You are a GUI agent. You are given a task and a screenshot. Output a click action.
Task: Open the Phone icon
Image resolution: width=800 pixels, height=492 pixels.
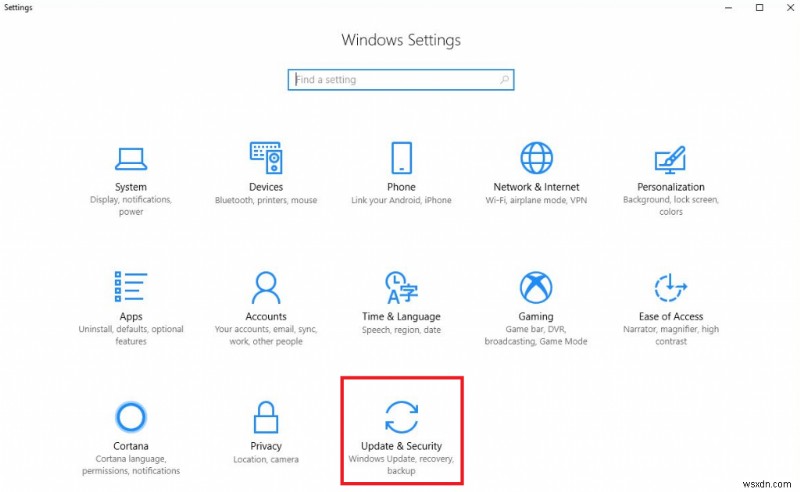[x=402, y=158]
